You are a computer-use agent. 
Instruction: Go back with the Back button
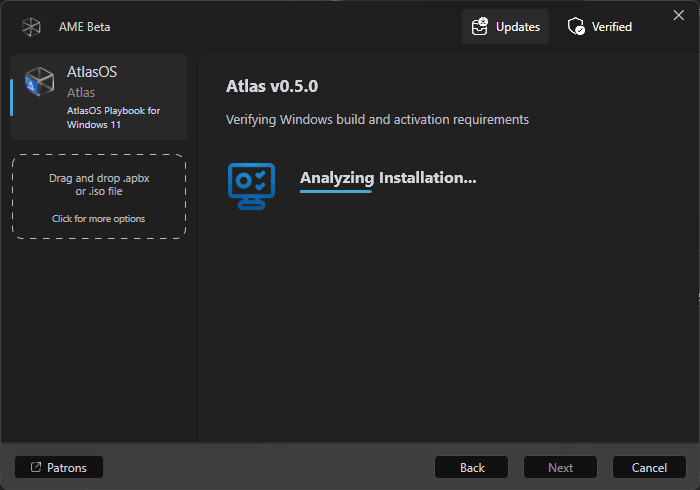tap(471, 467)
